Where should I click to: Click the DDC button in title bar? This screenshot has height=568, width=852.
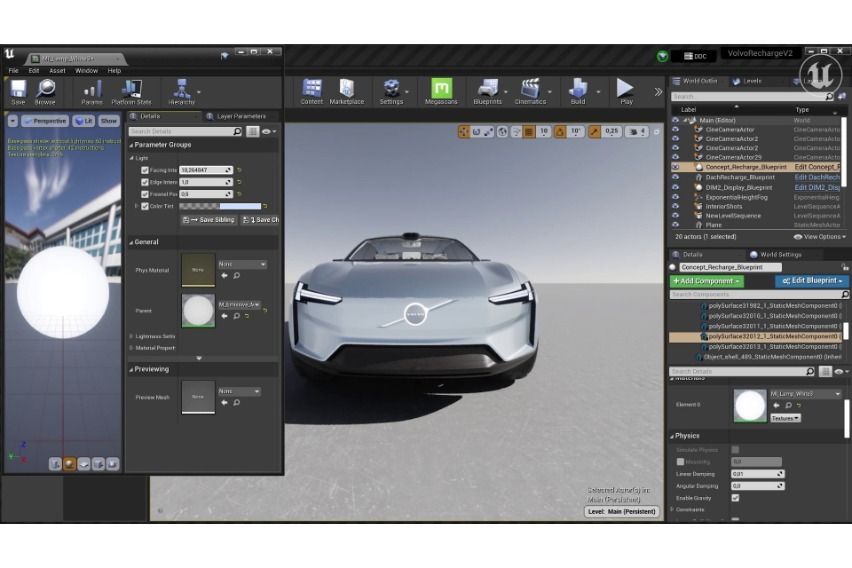[x=695, y=56]
